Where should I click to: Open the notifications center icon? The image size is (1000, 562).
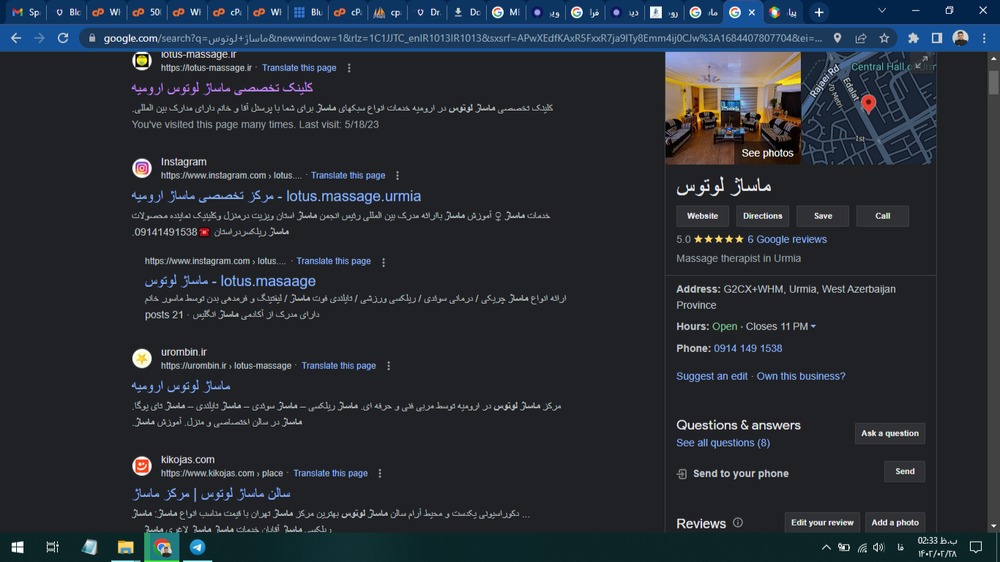[976, 547]
